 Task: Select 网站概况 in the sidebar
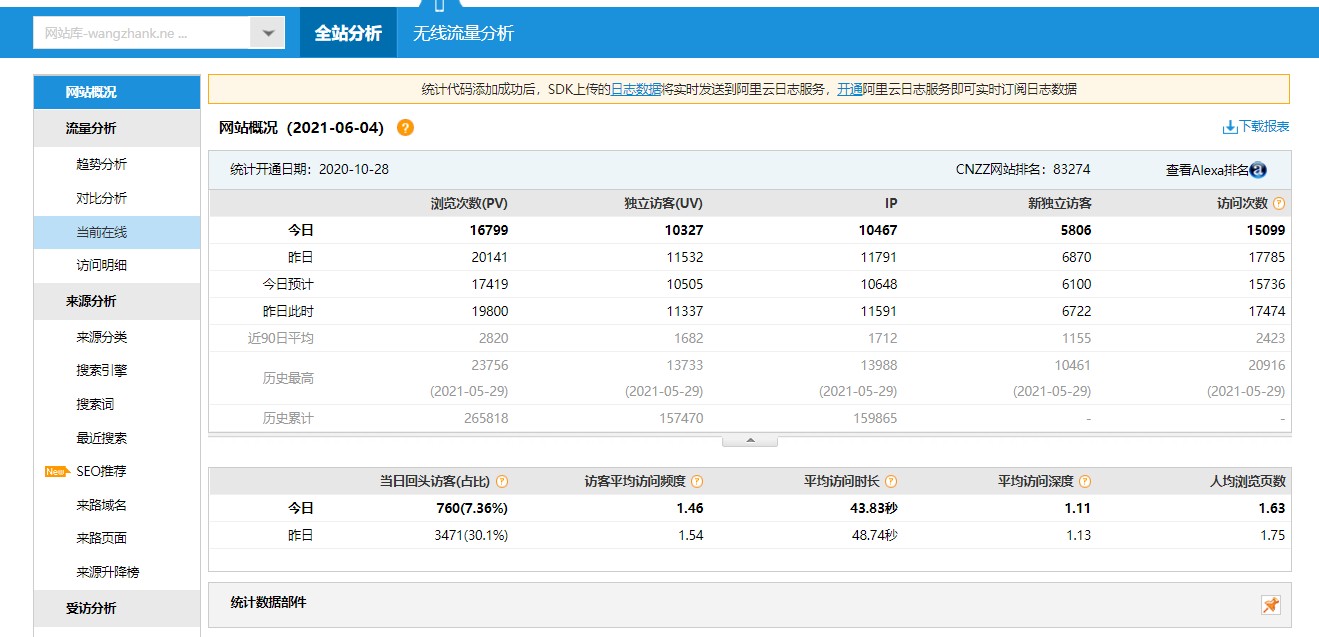pyautogui.click(x=117, y=92)
